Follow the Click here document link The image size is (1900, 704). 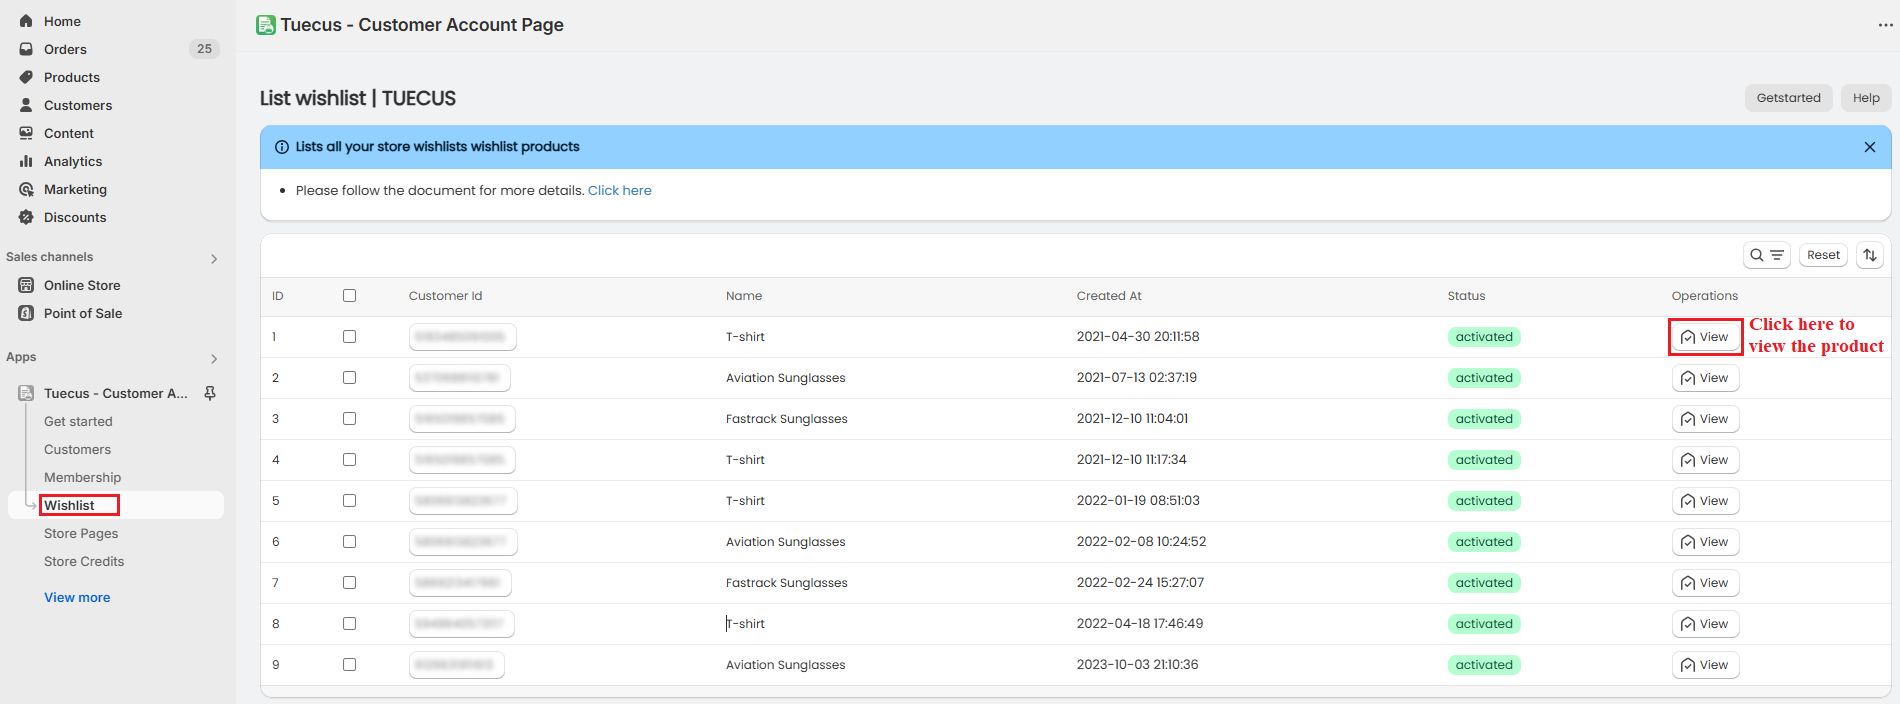(619, 191)
